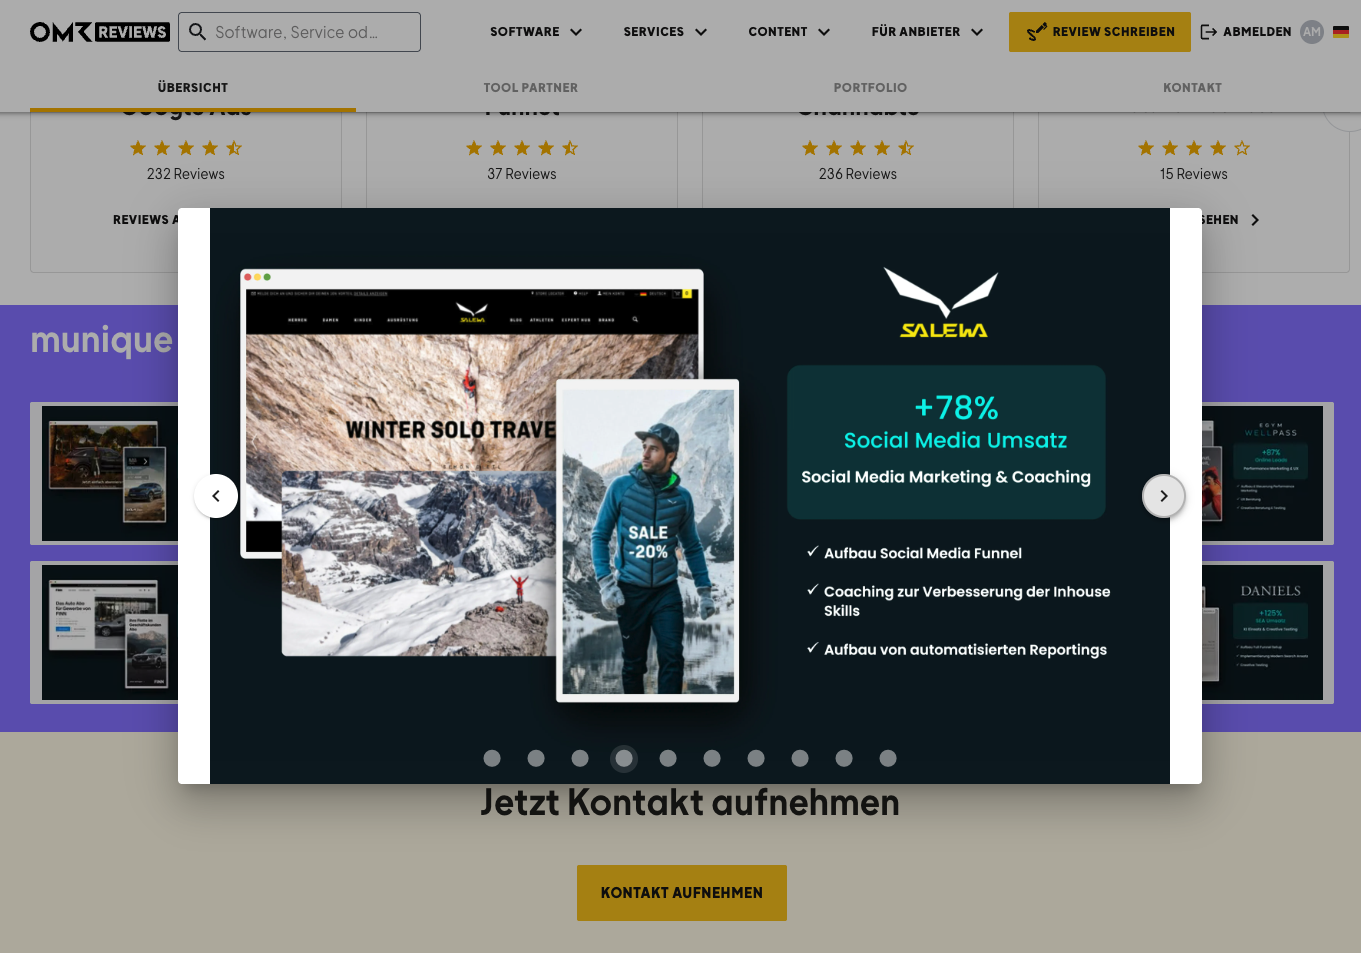Click the Abmelden logout icon

tap(1209, 32)
